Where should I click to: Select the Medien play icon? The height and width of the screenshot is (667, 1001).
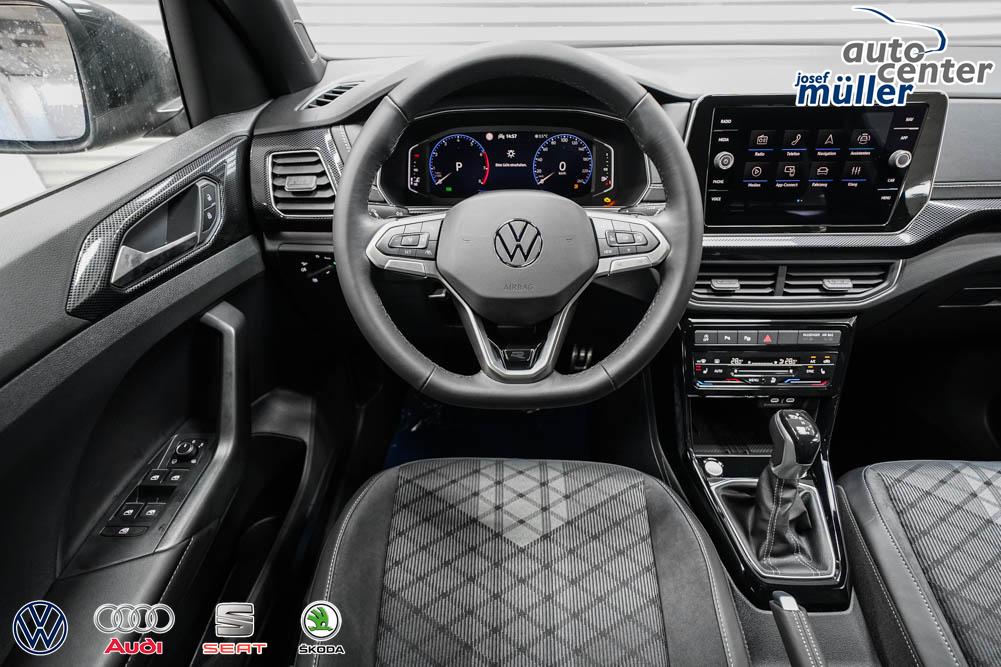[757, 171]
